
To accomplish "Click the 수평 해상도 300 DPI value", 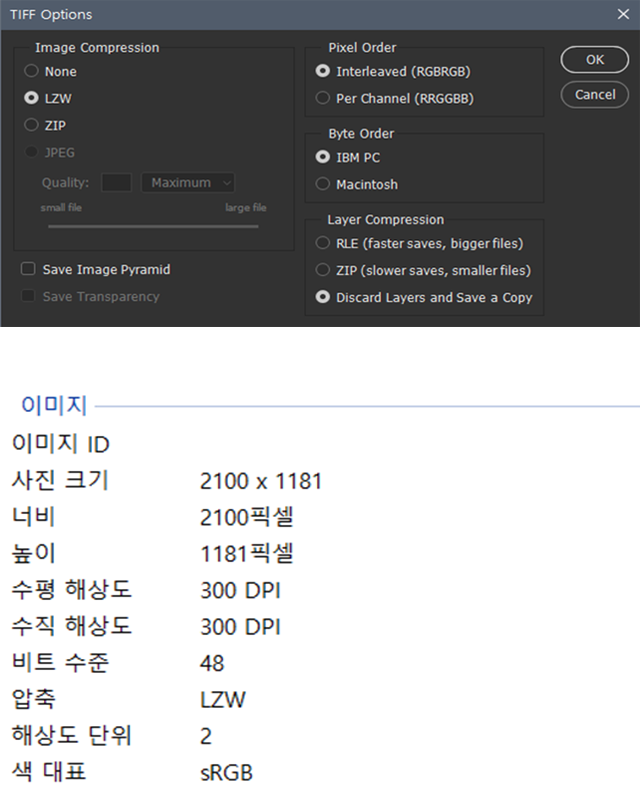I will pos(240,591).
